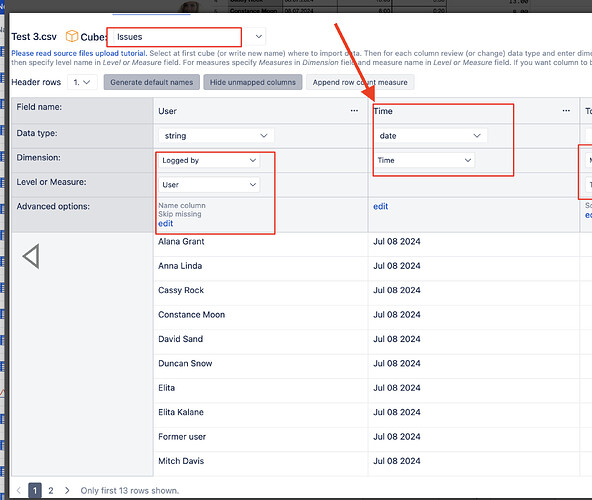The height and width of the screenshot is (500, 592).
Task: Click the previous page chevron in pagination
Action: tap(18, 491)
